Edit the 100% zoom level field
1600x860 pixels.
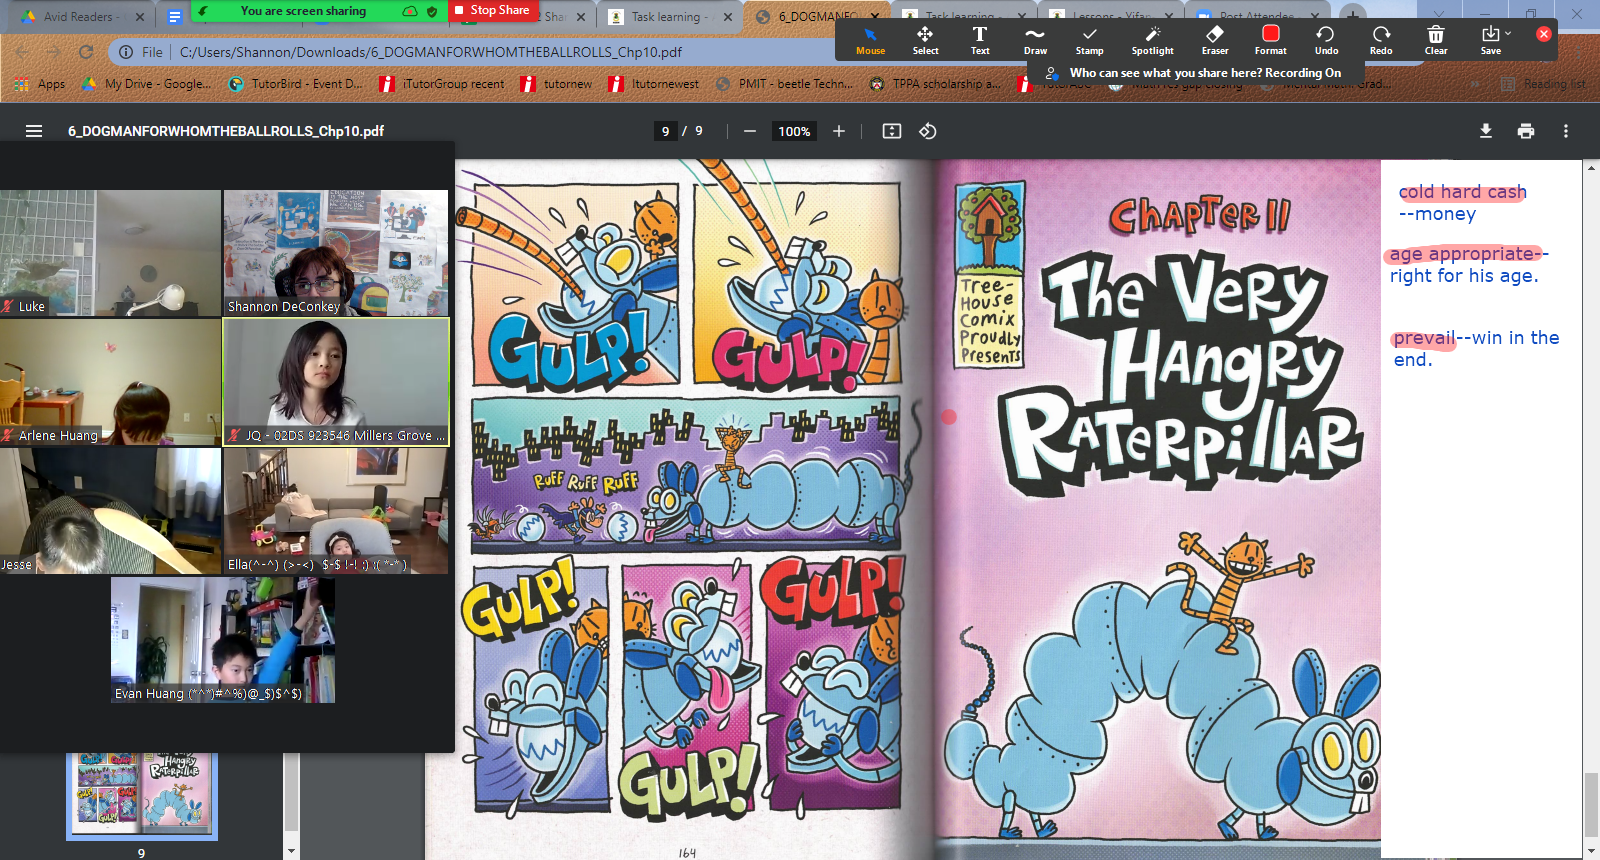click(x=794, y=131)
